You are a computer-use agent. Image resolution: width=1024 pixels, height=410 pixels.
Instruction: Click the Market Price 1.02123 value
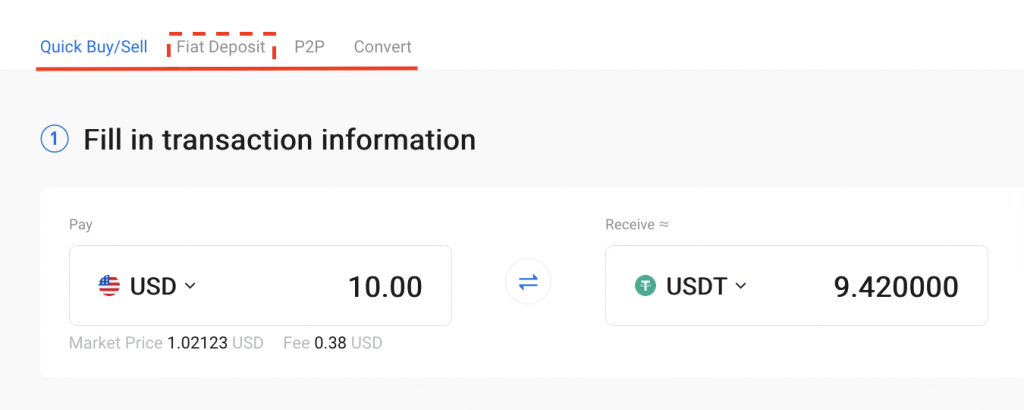tap(198, 343)
